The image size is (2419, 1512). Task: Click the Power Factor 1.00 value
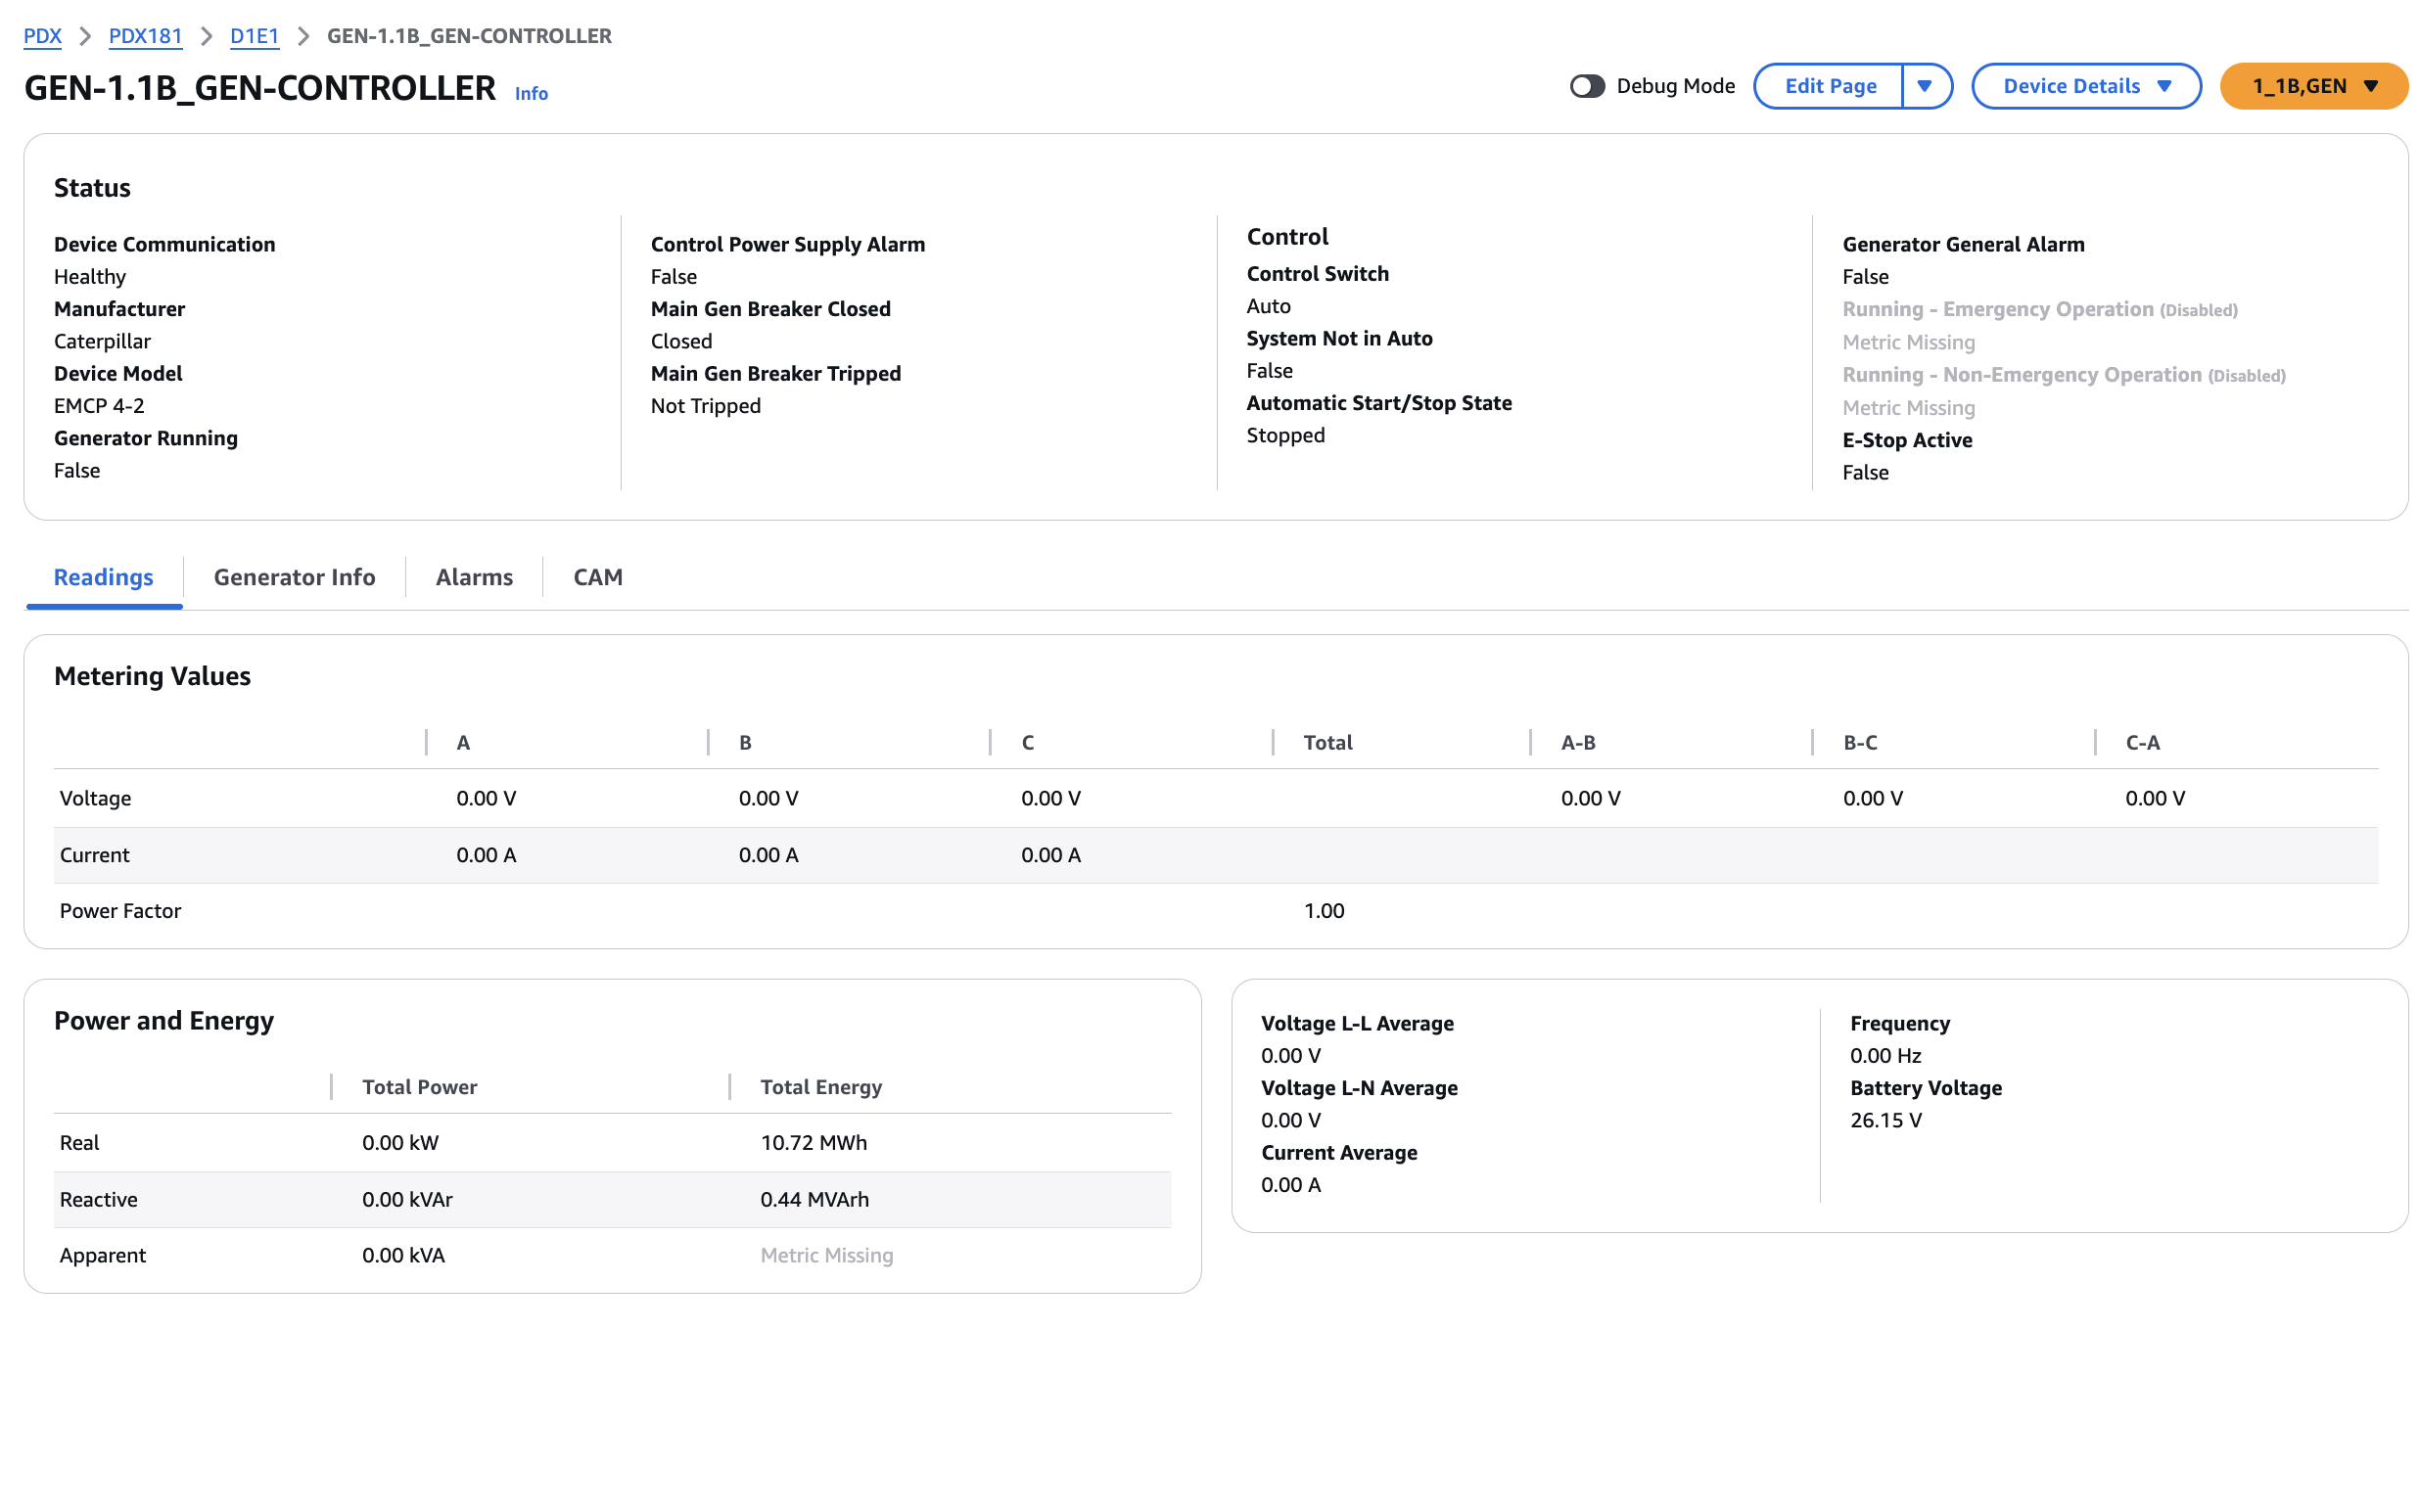[1323, 910]
